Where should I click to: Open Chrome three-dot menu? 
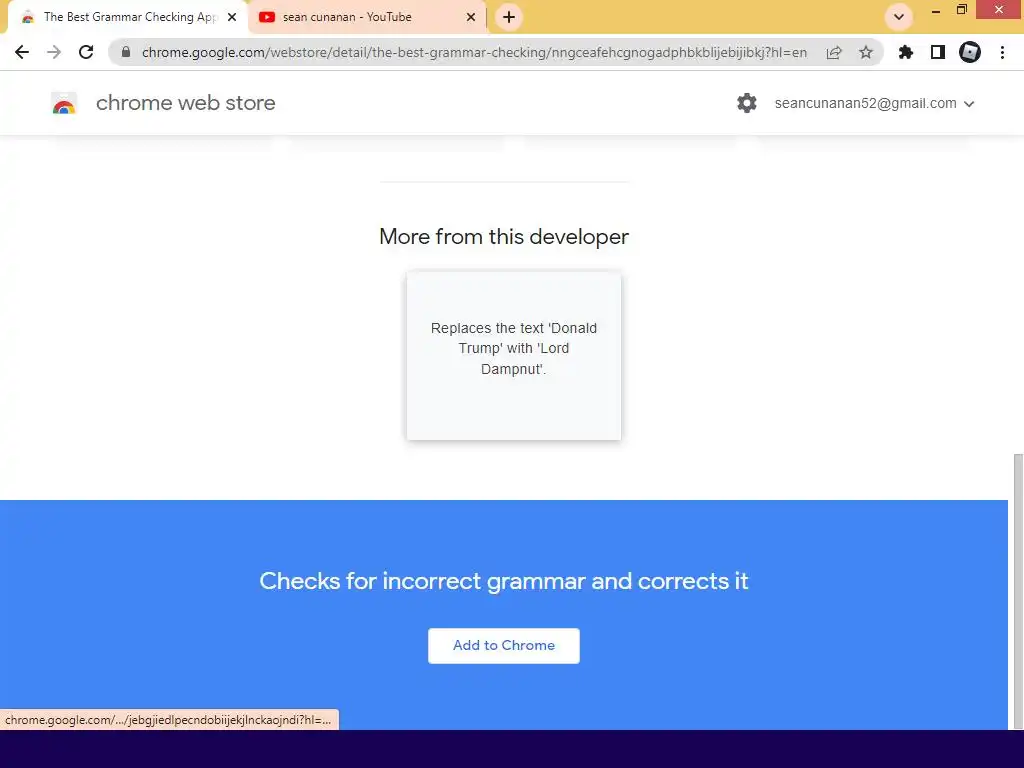[x=1002, y=52]
